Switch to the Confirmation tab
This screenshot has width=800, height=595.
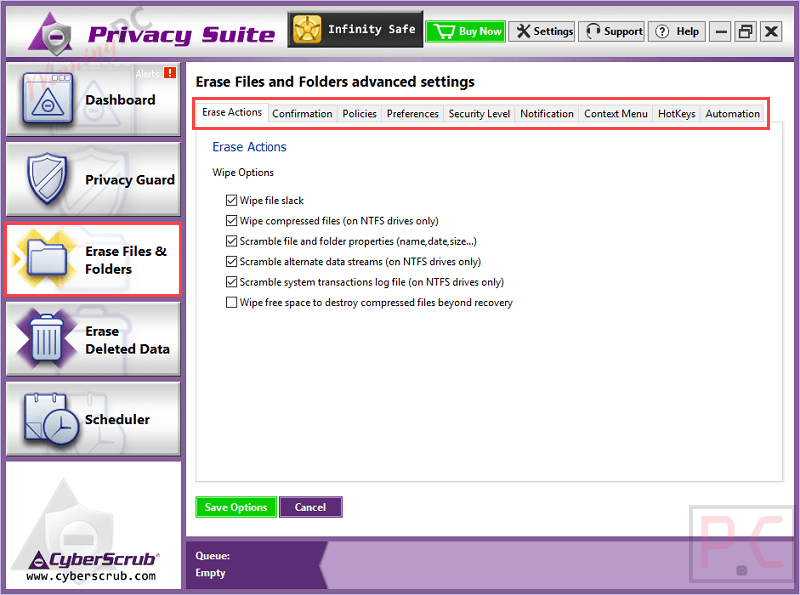(302, 113)
